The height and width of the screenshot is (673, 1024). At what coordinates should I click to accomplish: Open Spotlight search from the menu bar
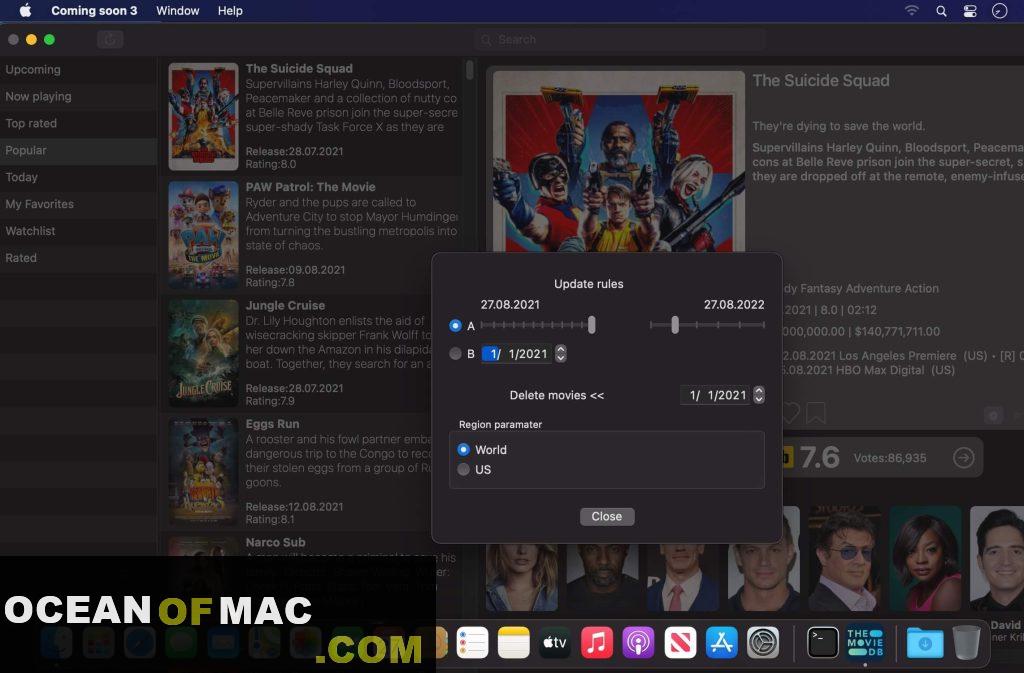941,11
